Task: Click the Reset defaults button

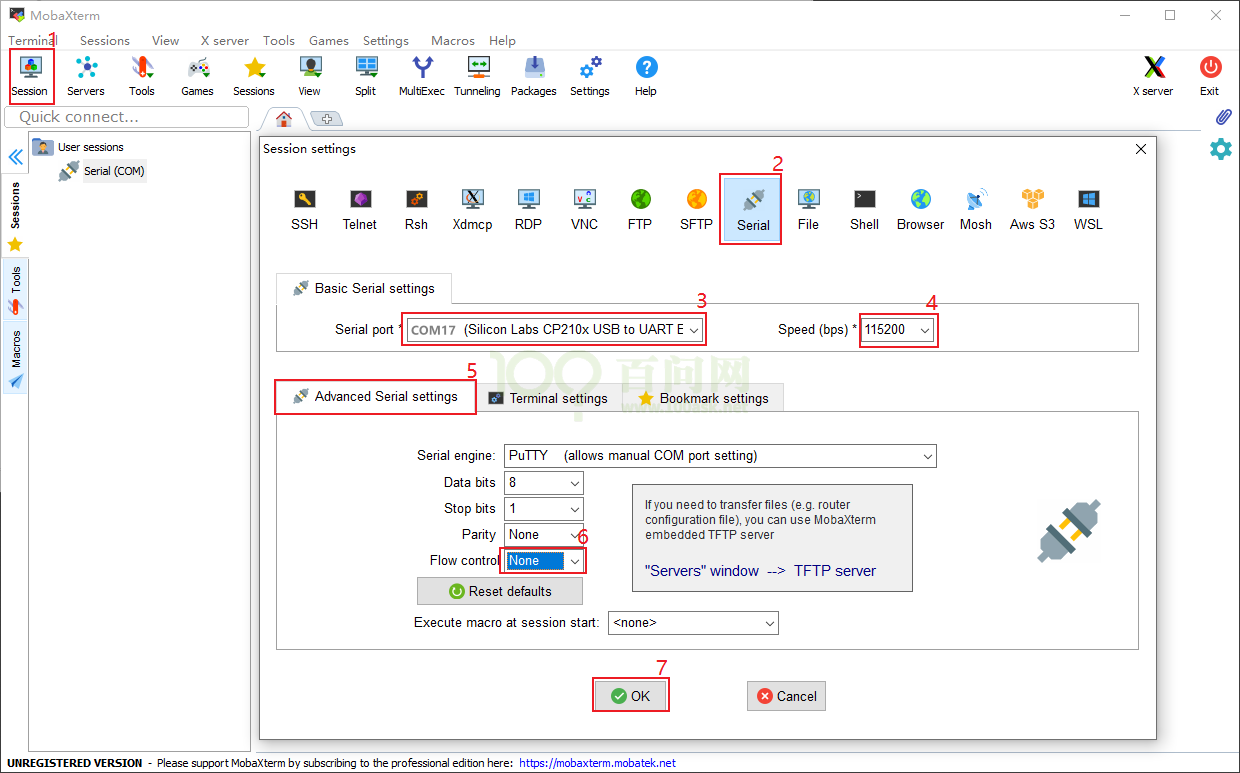Action: pos(500,591)
